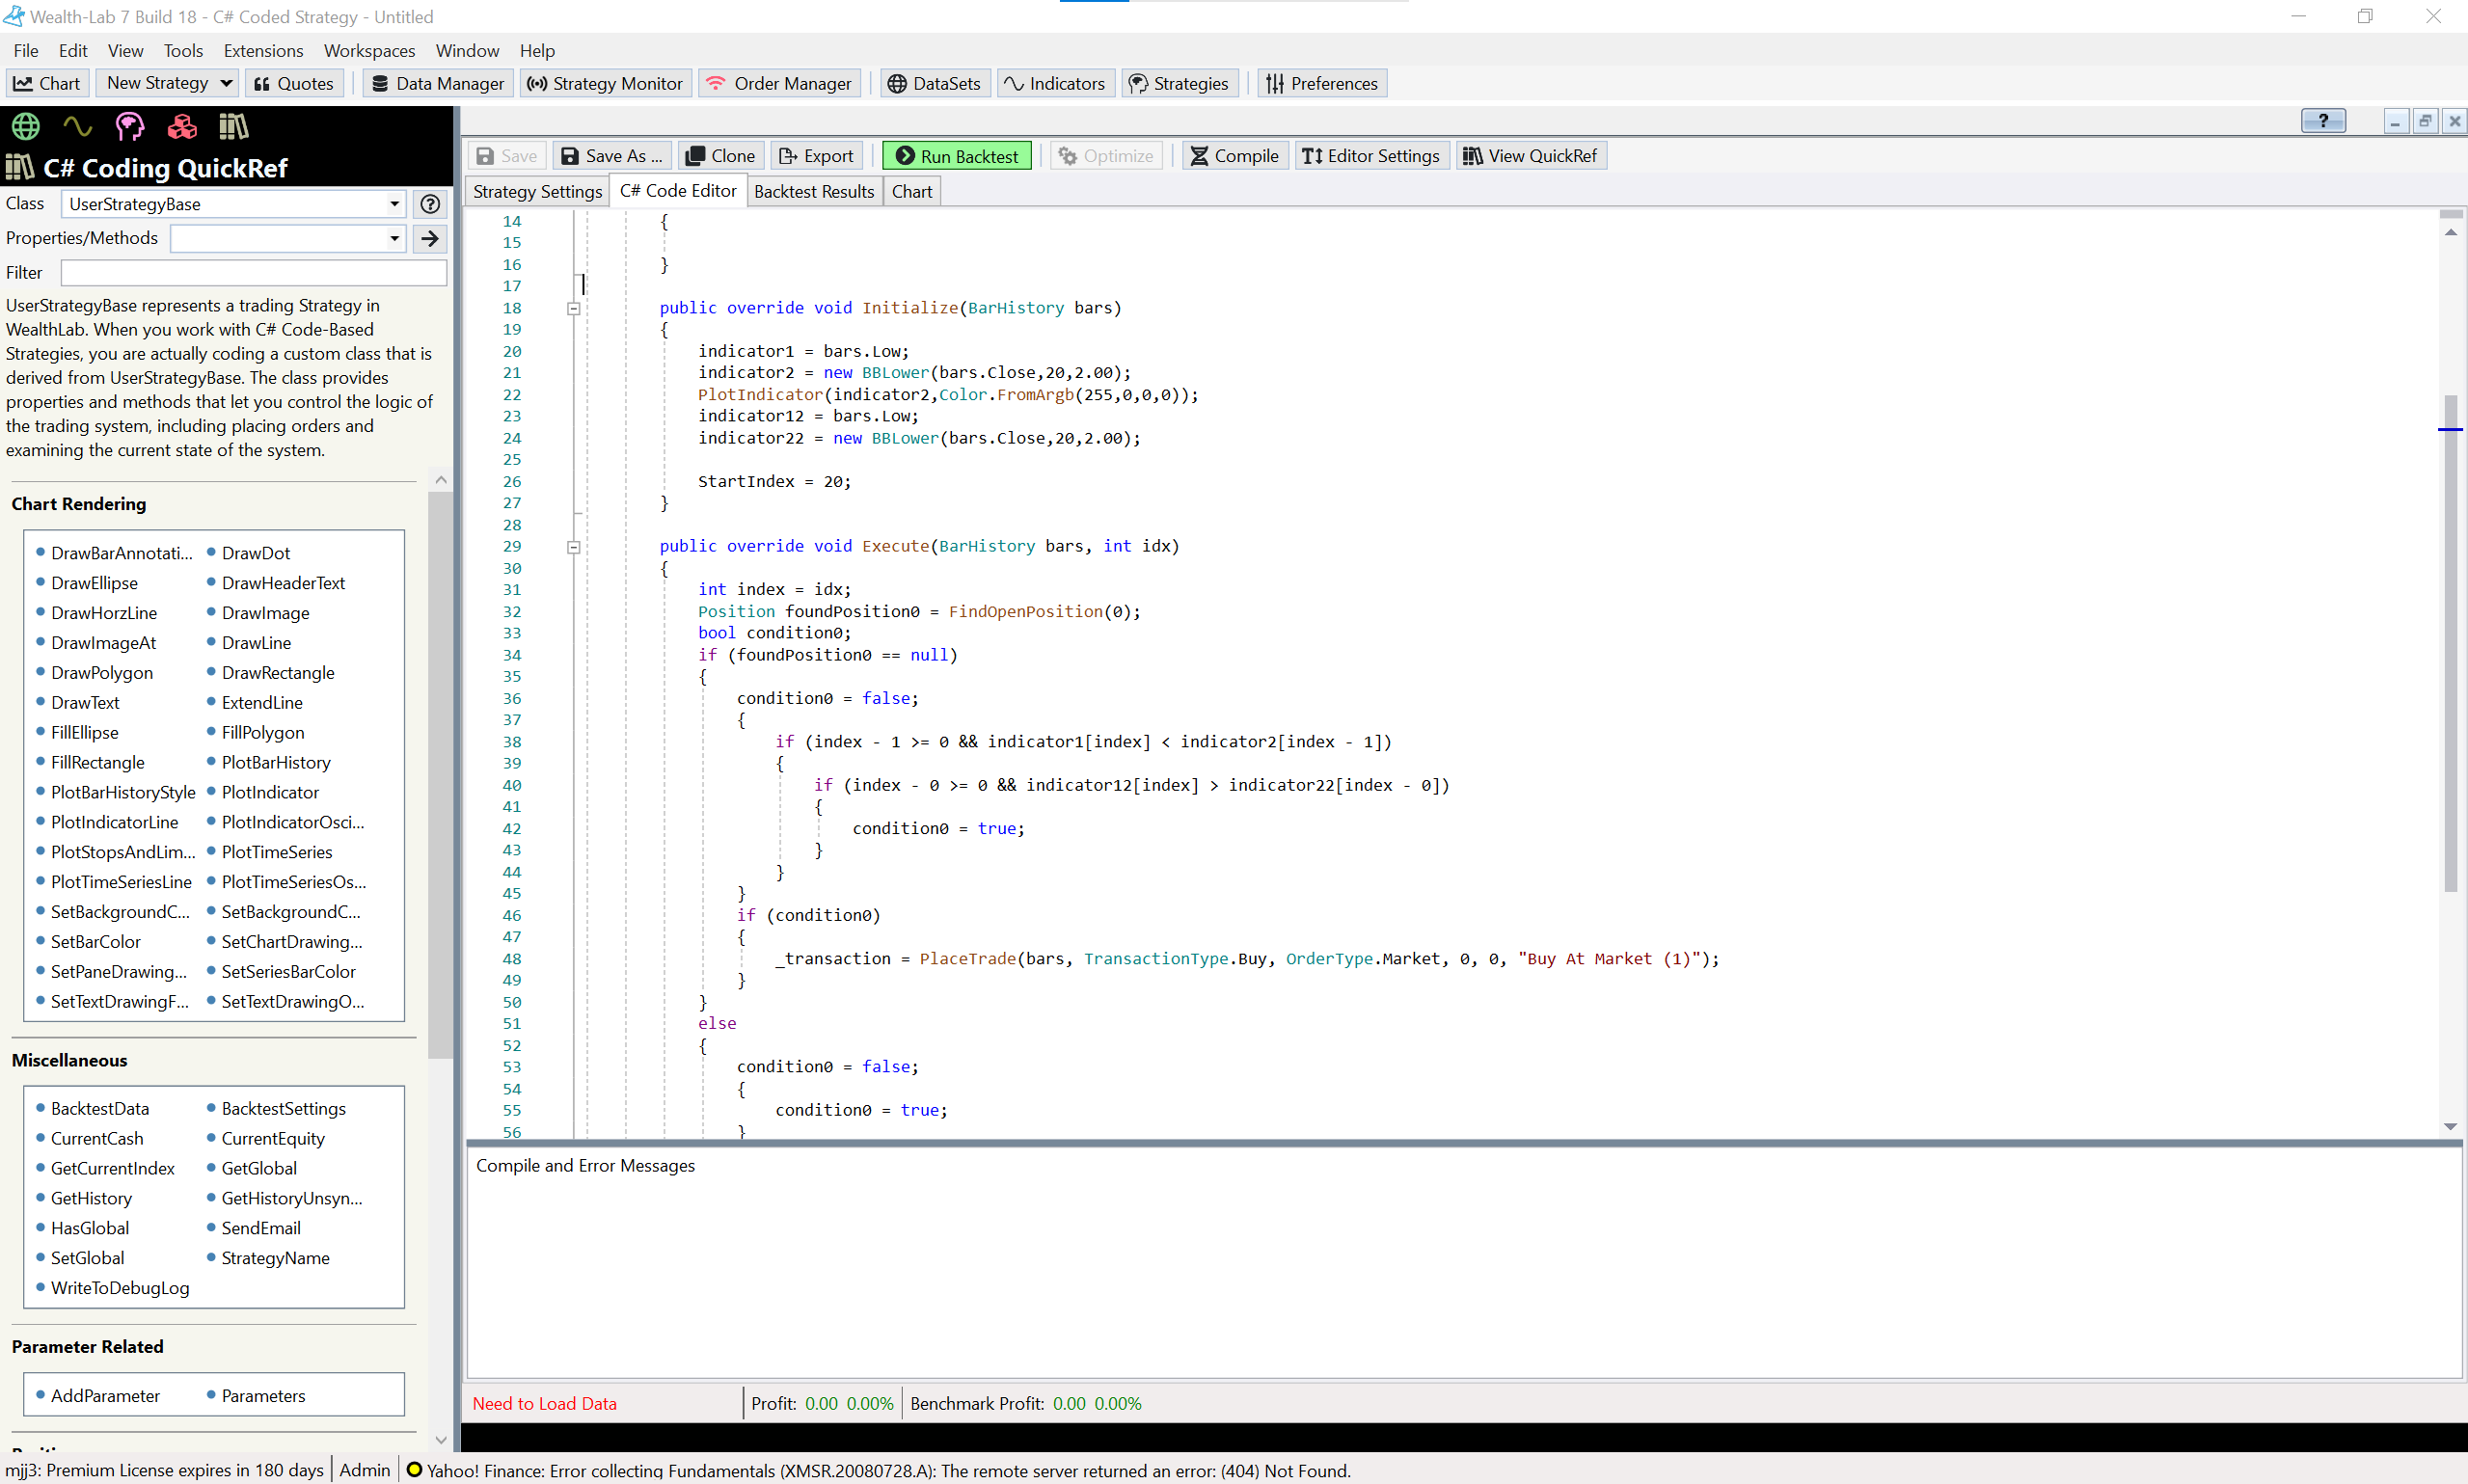Open the DataSets globe icon in sidebar
The image size is (2468, 1484).
coord(26,126)
